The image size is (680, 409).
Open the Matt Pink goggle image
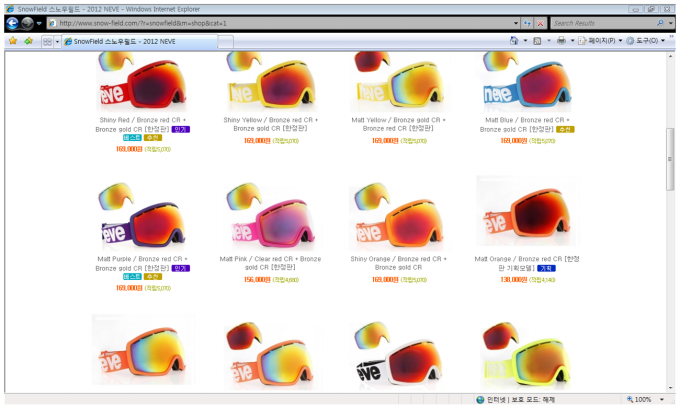tap(270, 216)
